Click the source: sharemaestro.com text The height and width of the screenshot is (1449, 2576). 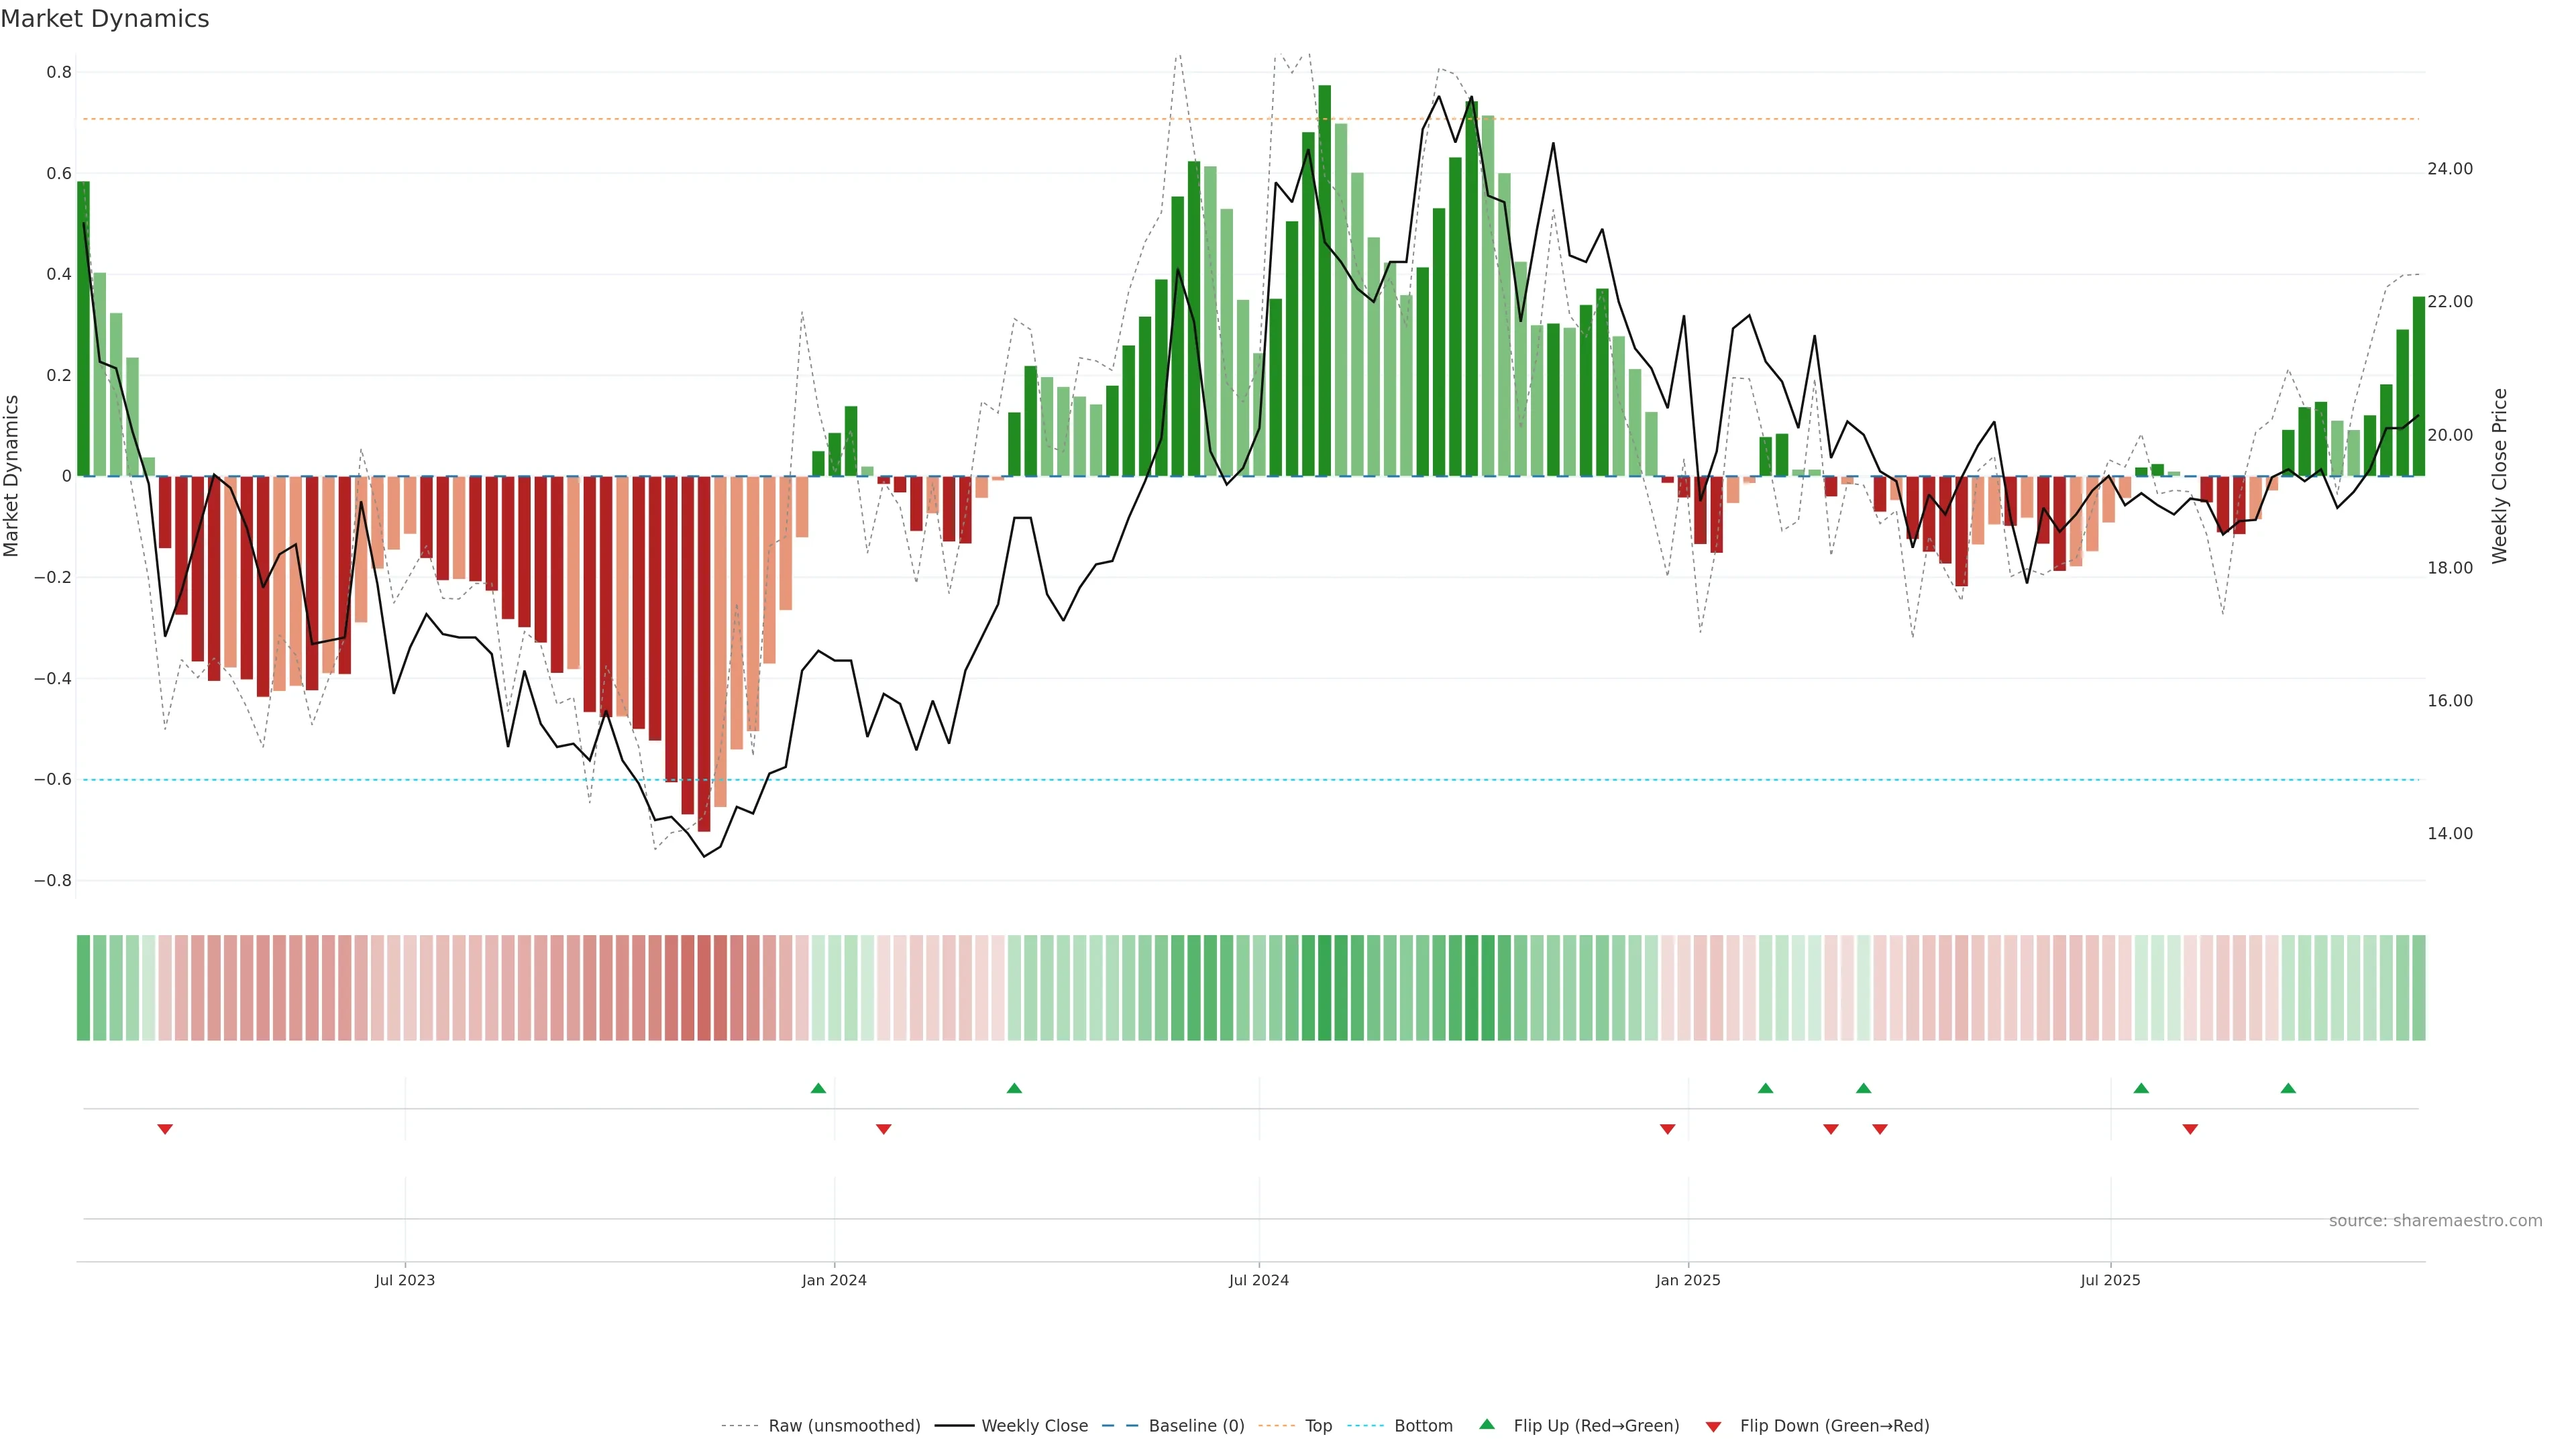point(2435,1221)
